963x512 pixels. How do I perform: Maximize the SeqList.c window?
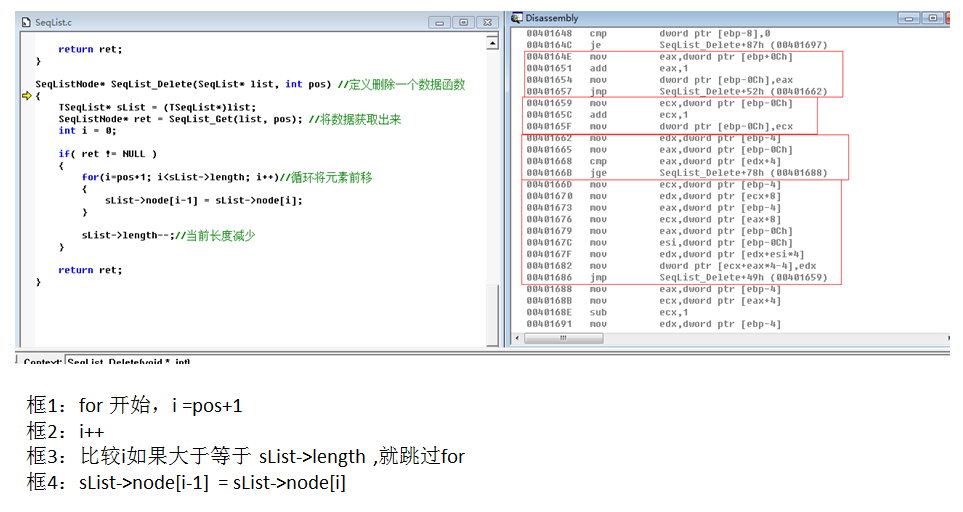464,23
